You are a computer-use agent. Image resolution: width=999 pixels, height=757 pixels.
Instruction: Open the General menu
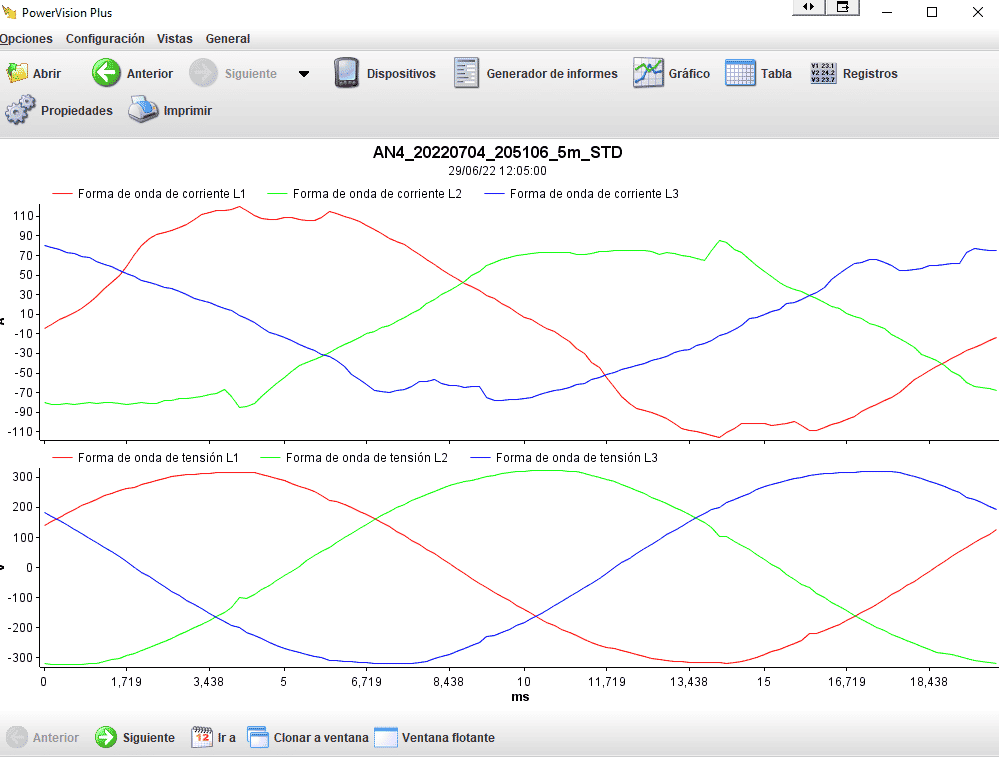(228, 39)
